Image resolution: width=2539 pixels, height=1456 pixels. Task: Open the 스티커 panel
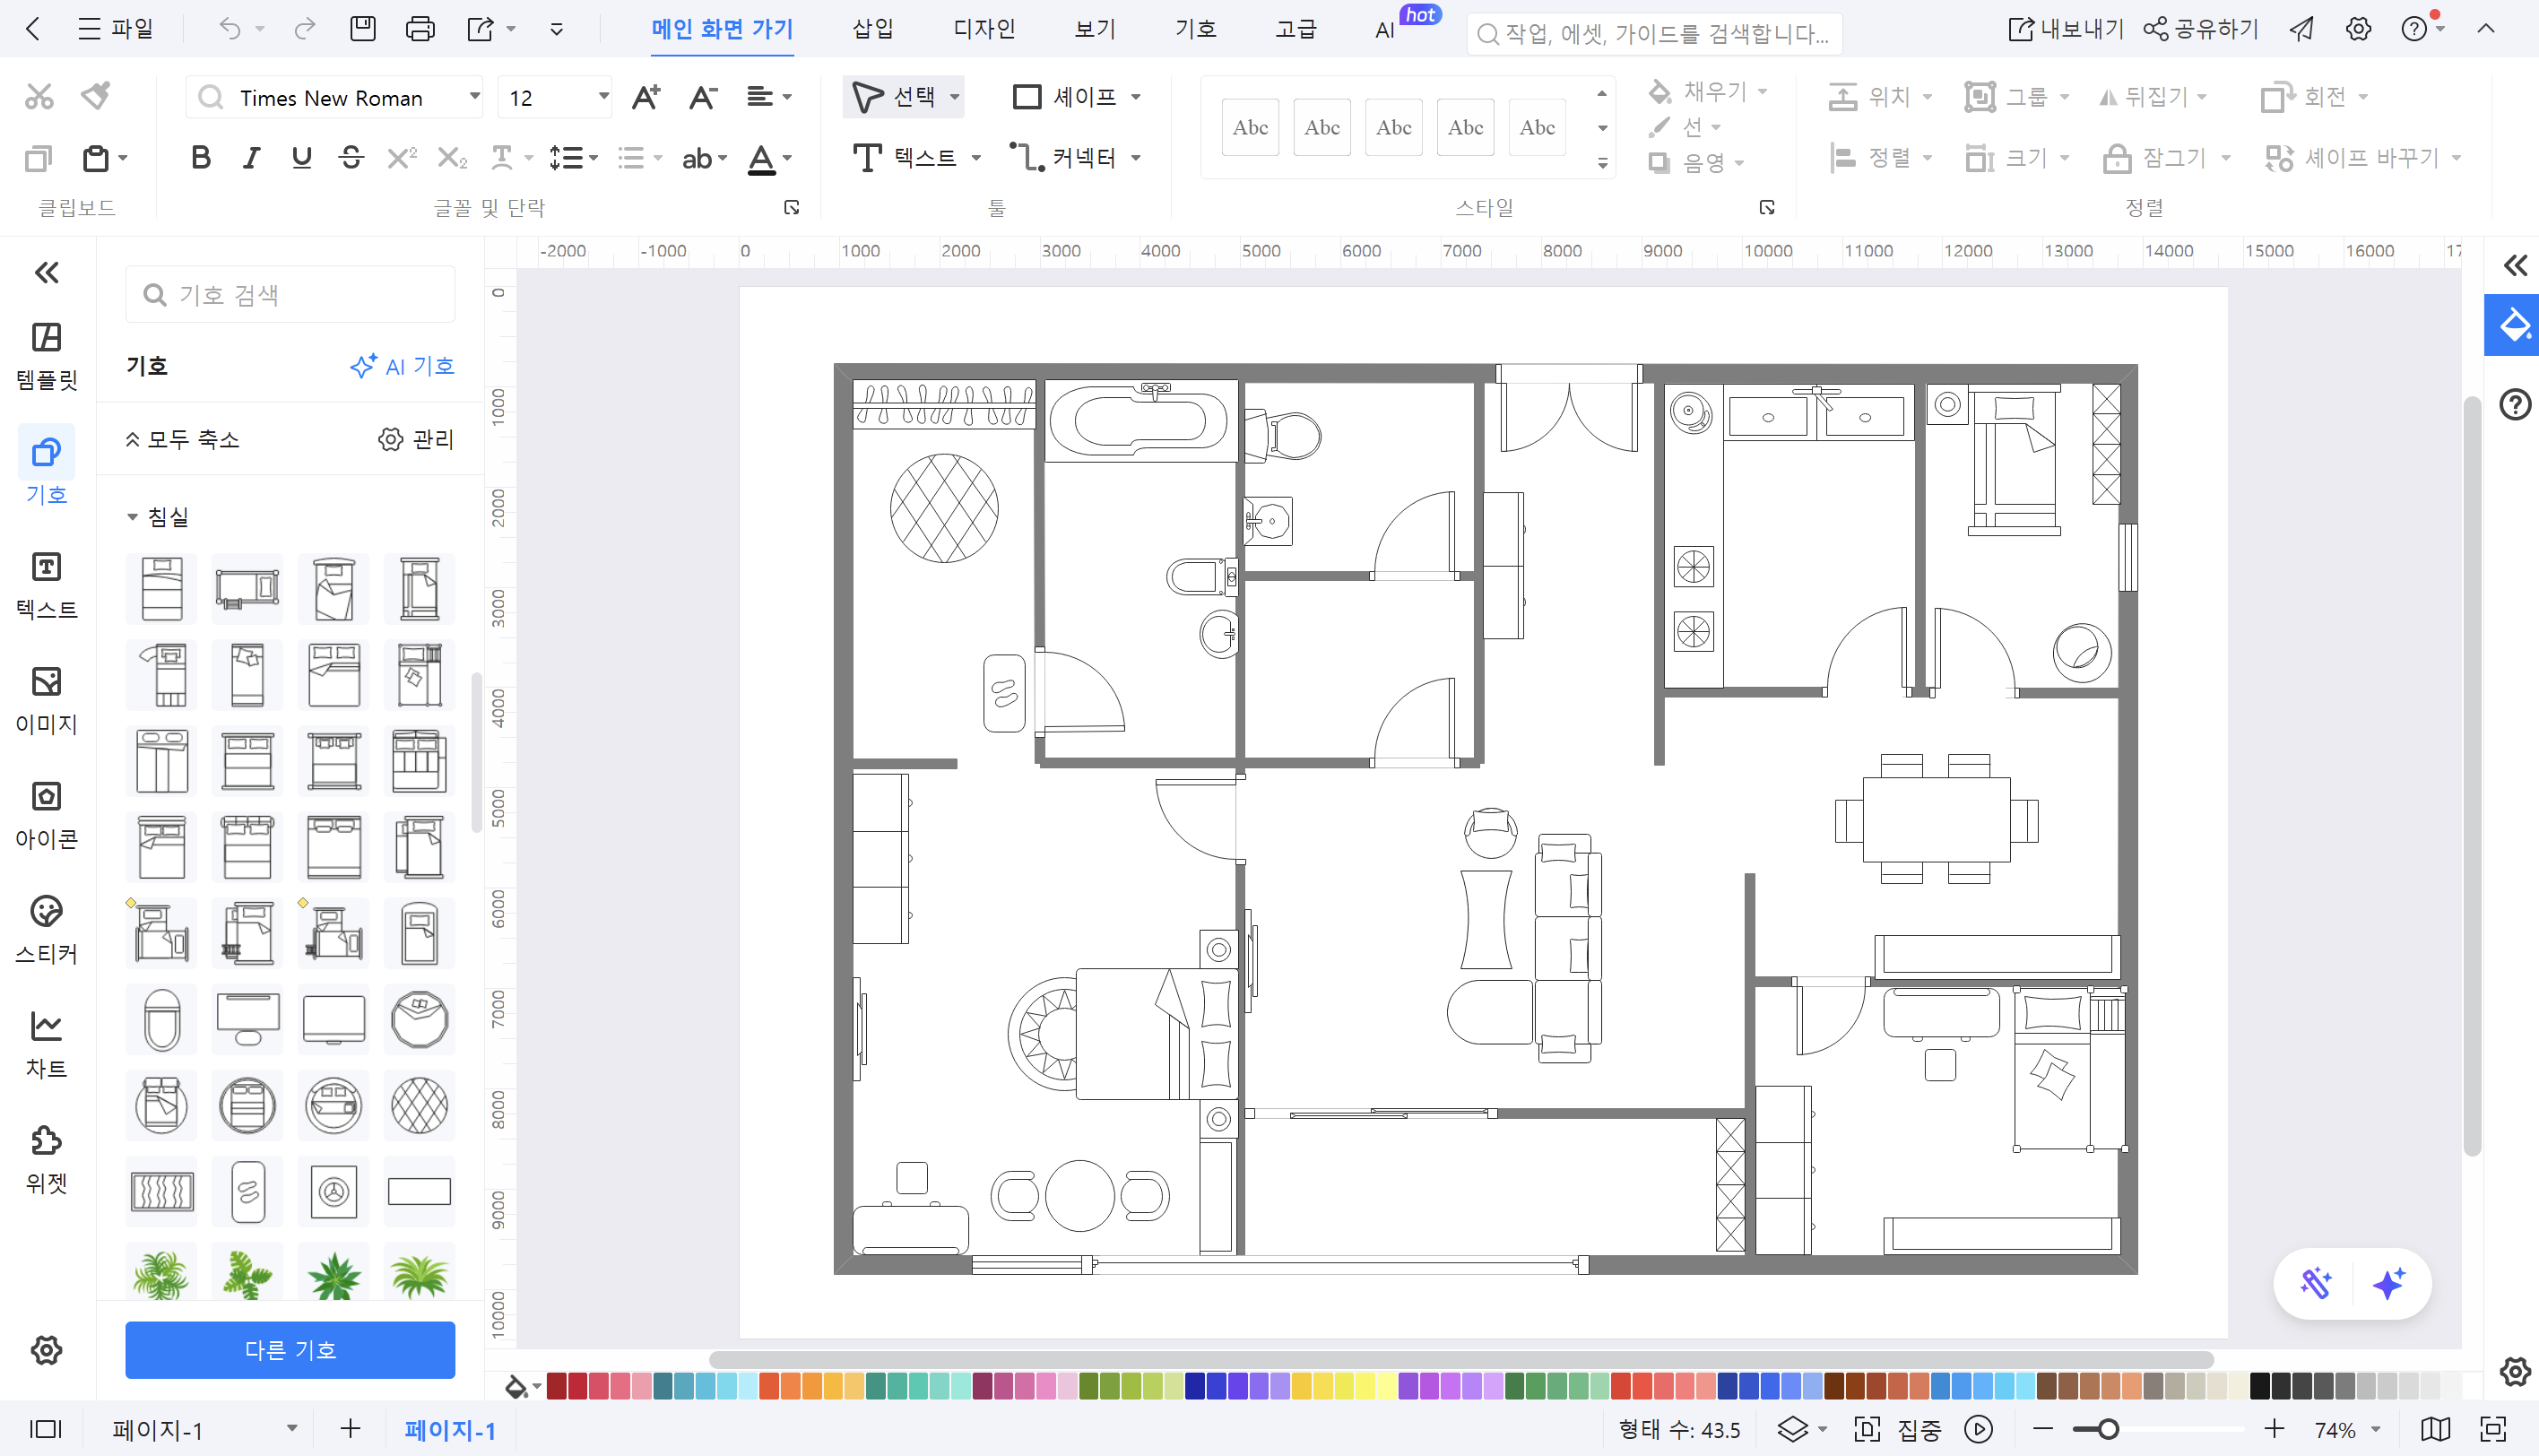click(46, 930)
